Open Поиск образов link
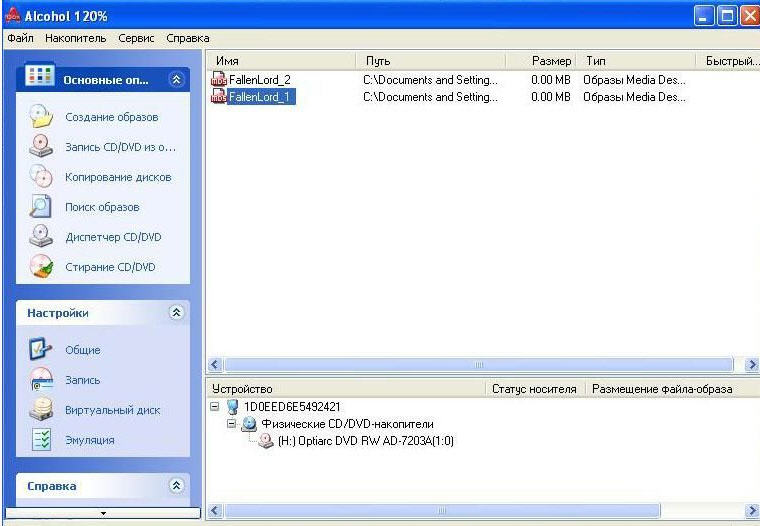 tap(102, 207)
